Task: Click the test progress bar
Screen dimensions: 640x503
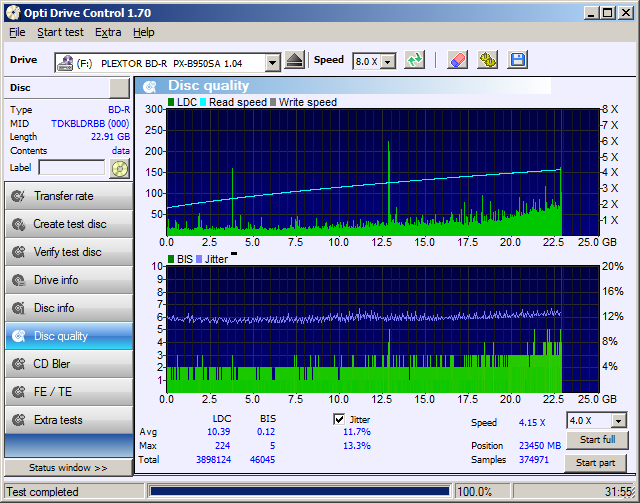Action: (x=300, y=491)
